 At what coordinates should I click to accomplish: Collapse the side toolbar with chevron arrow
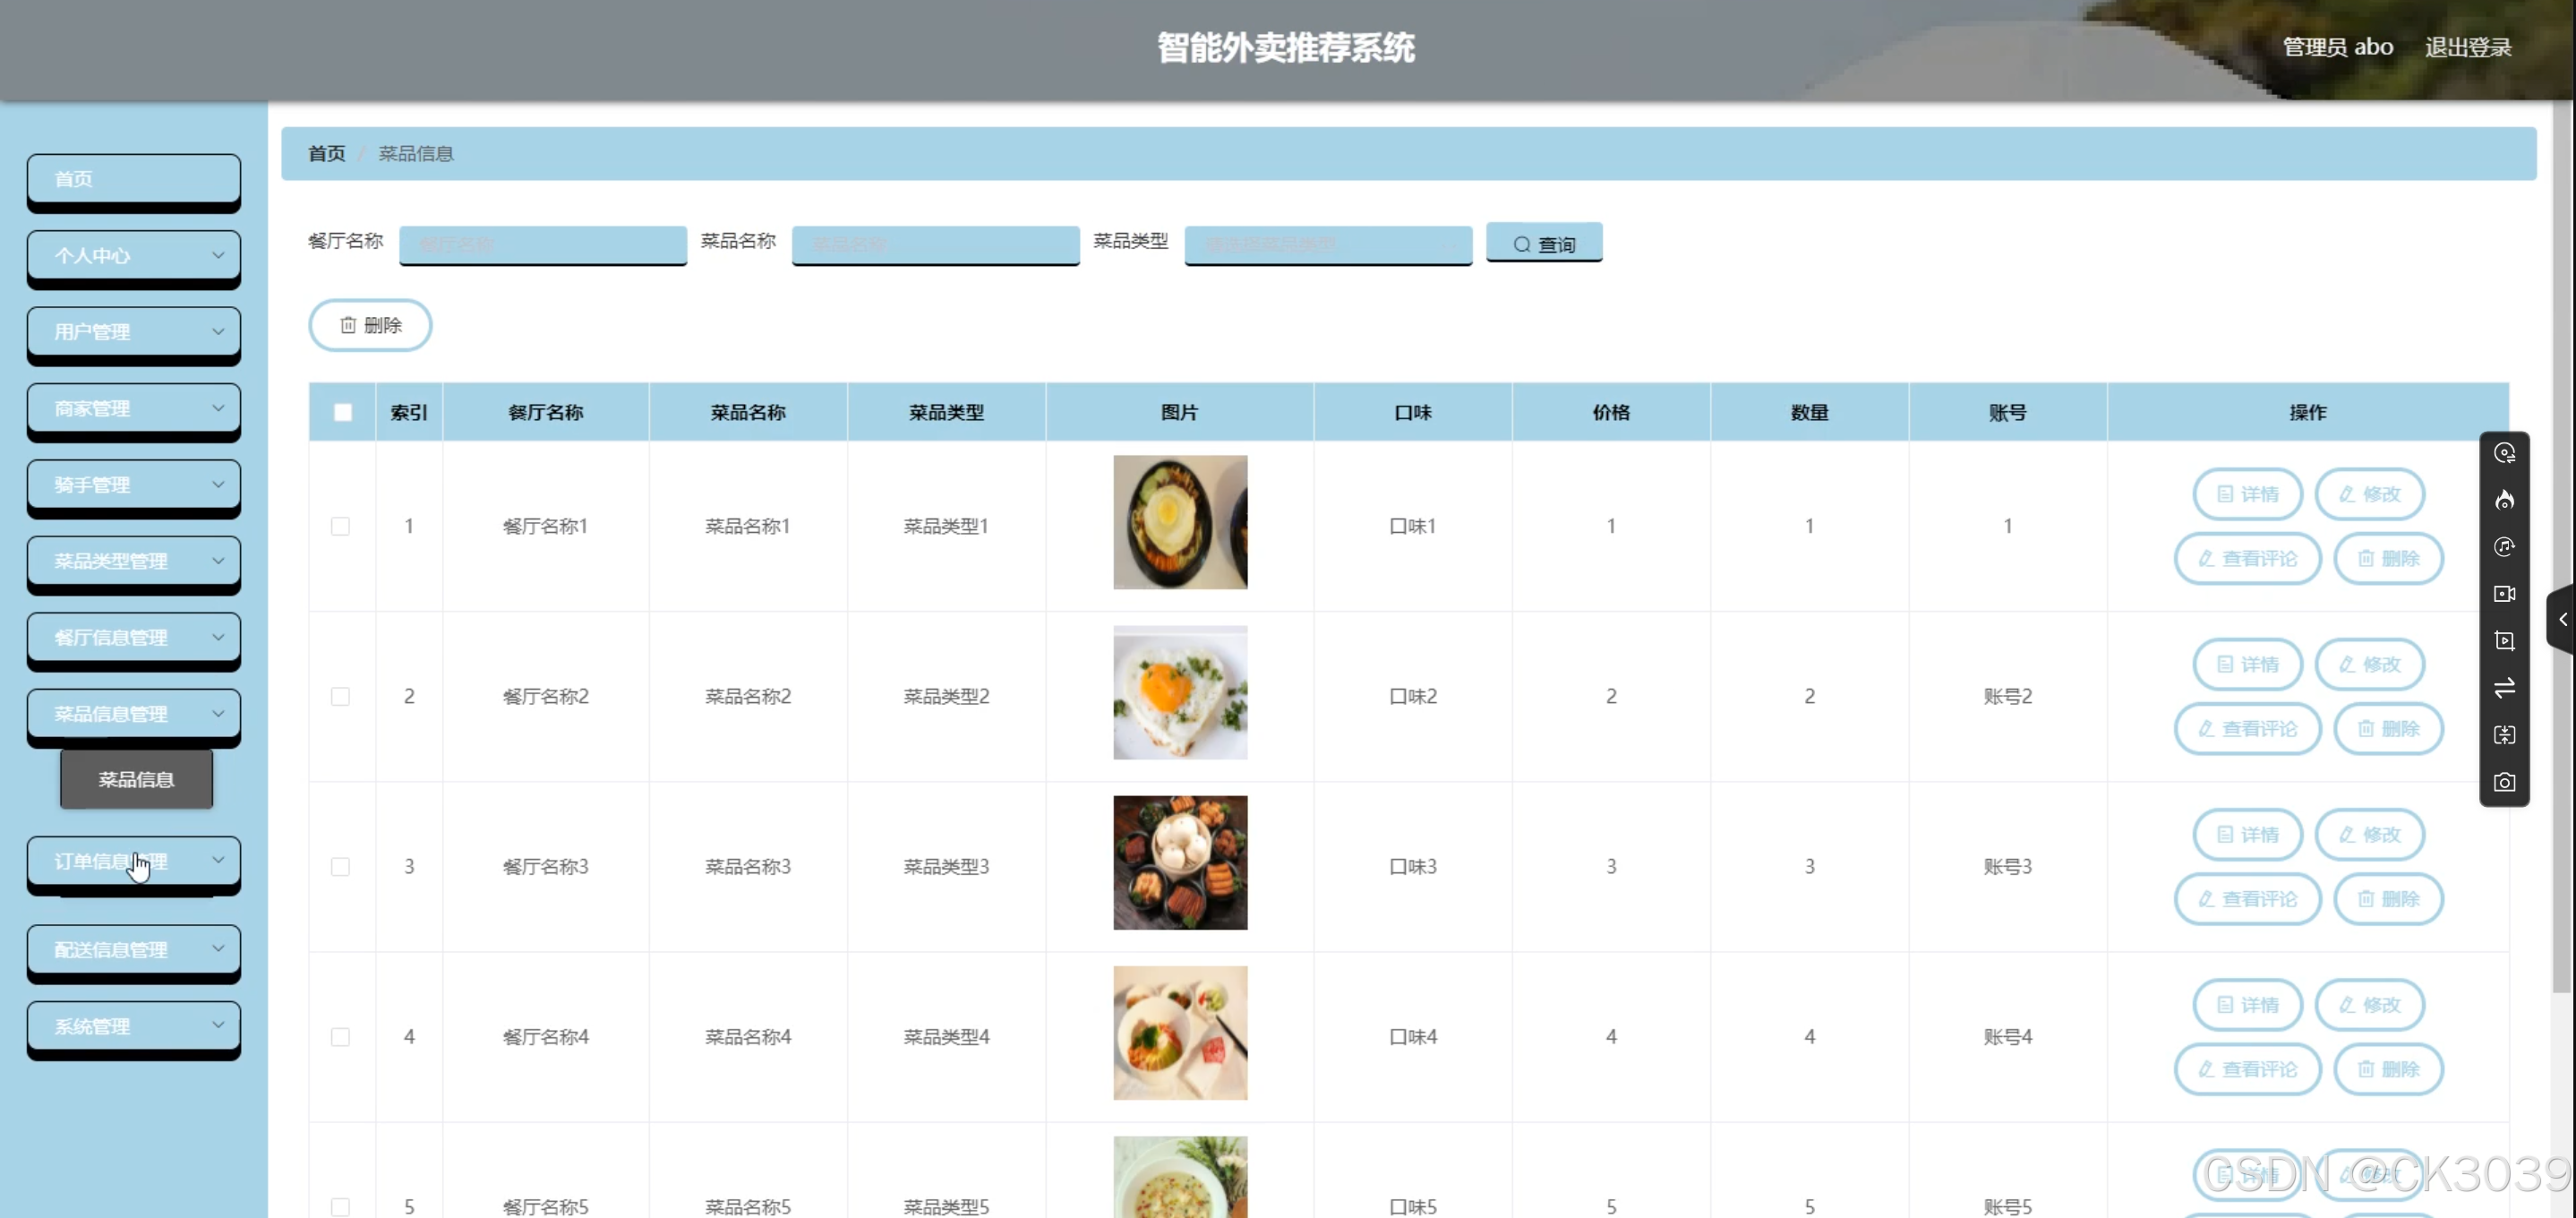[2563, 620]
